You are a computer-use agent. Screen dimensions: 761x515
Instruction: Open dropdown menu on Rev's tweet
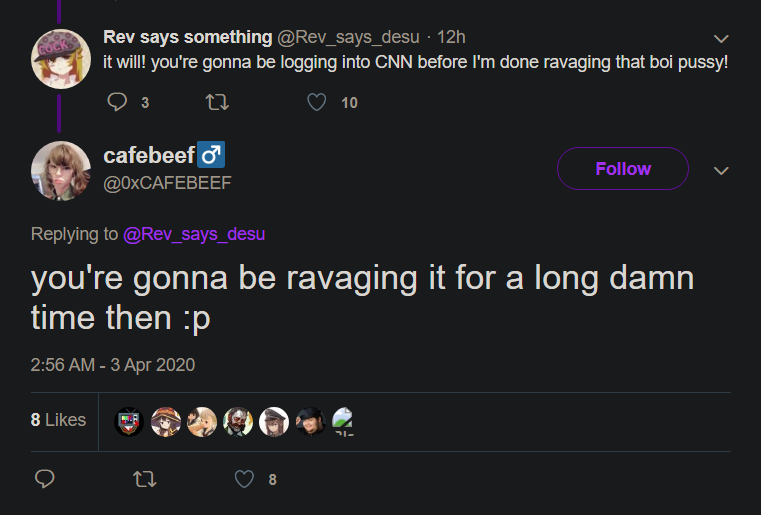pos(721,38)
